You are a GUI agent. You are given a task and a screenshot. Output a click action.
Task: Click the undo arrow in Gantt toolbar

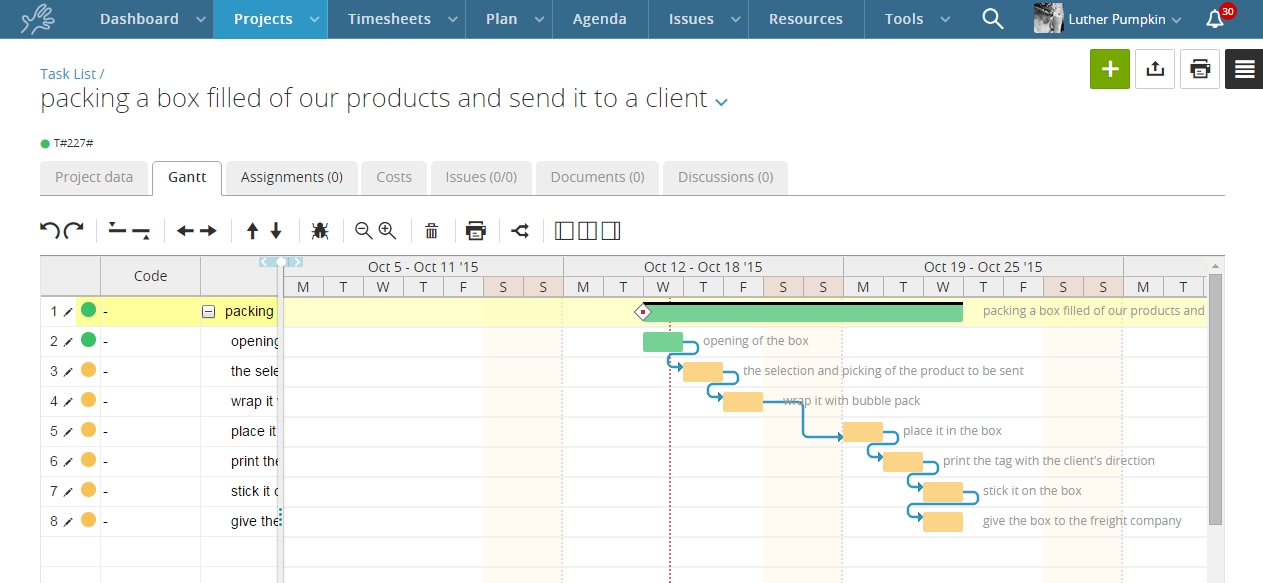coord(49,231)
